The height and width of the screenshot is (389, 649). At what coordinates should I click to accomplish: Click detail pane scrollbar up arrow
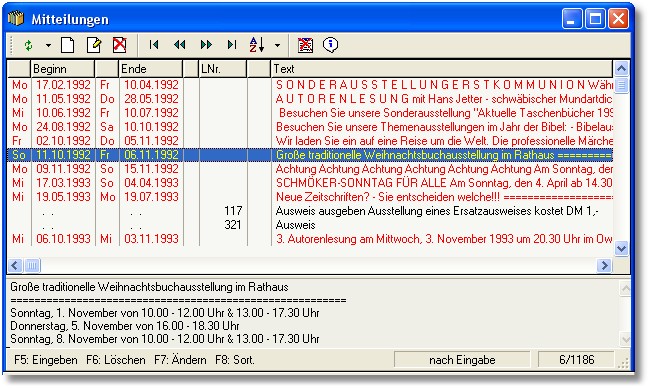[x=625, y=288]
